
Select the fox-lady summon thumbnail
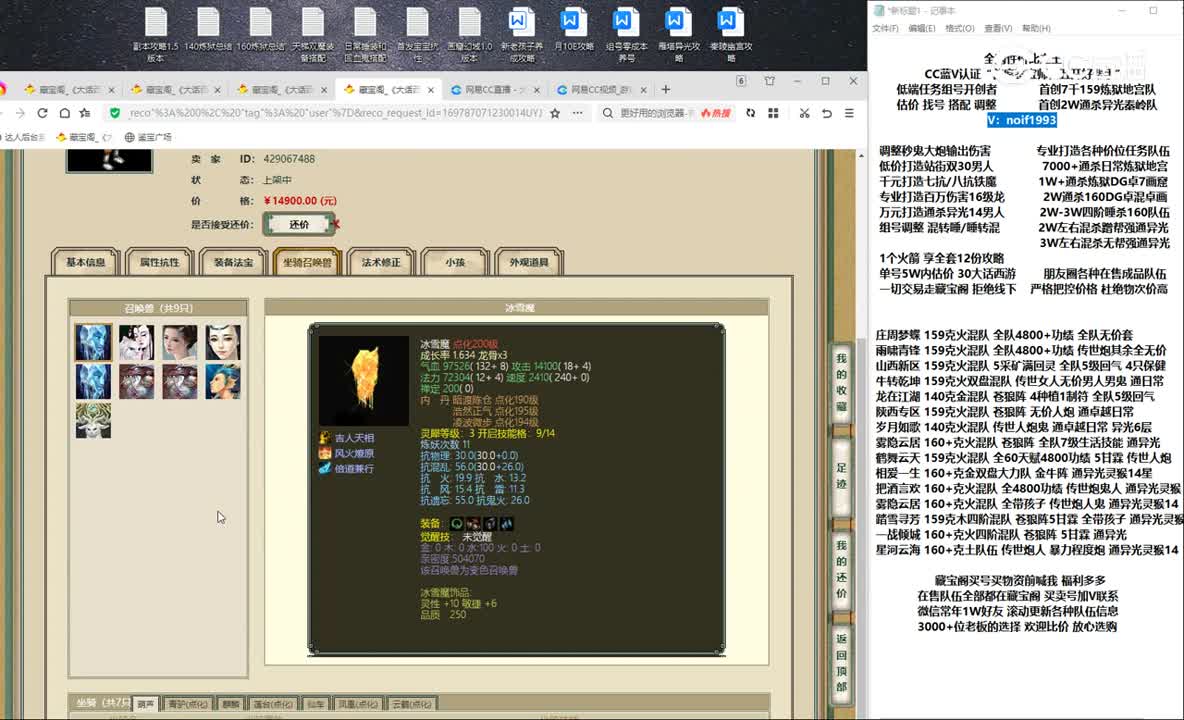[137, 342]
